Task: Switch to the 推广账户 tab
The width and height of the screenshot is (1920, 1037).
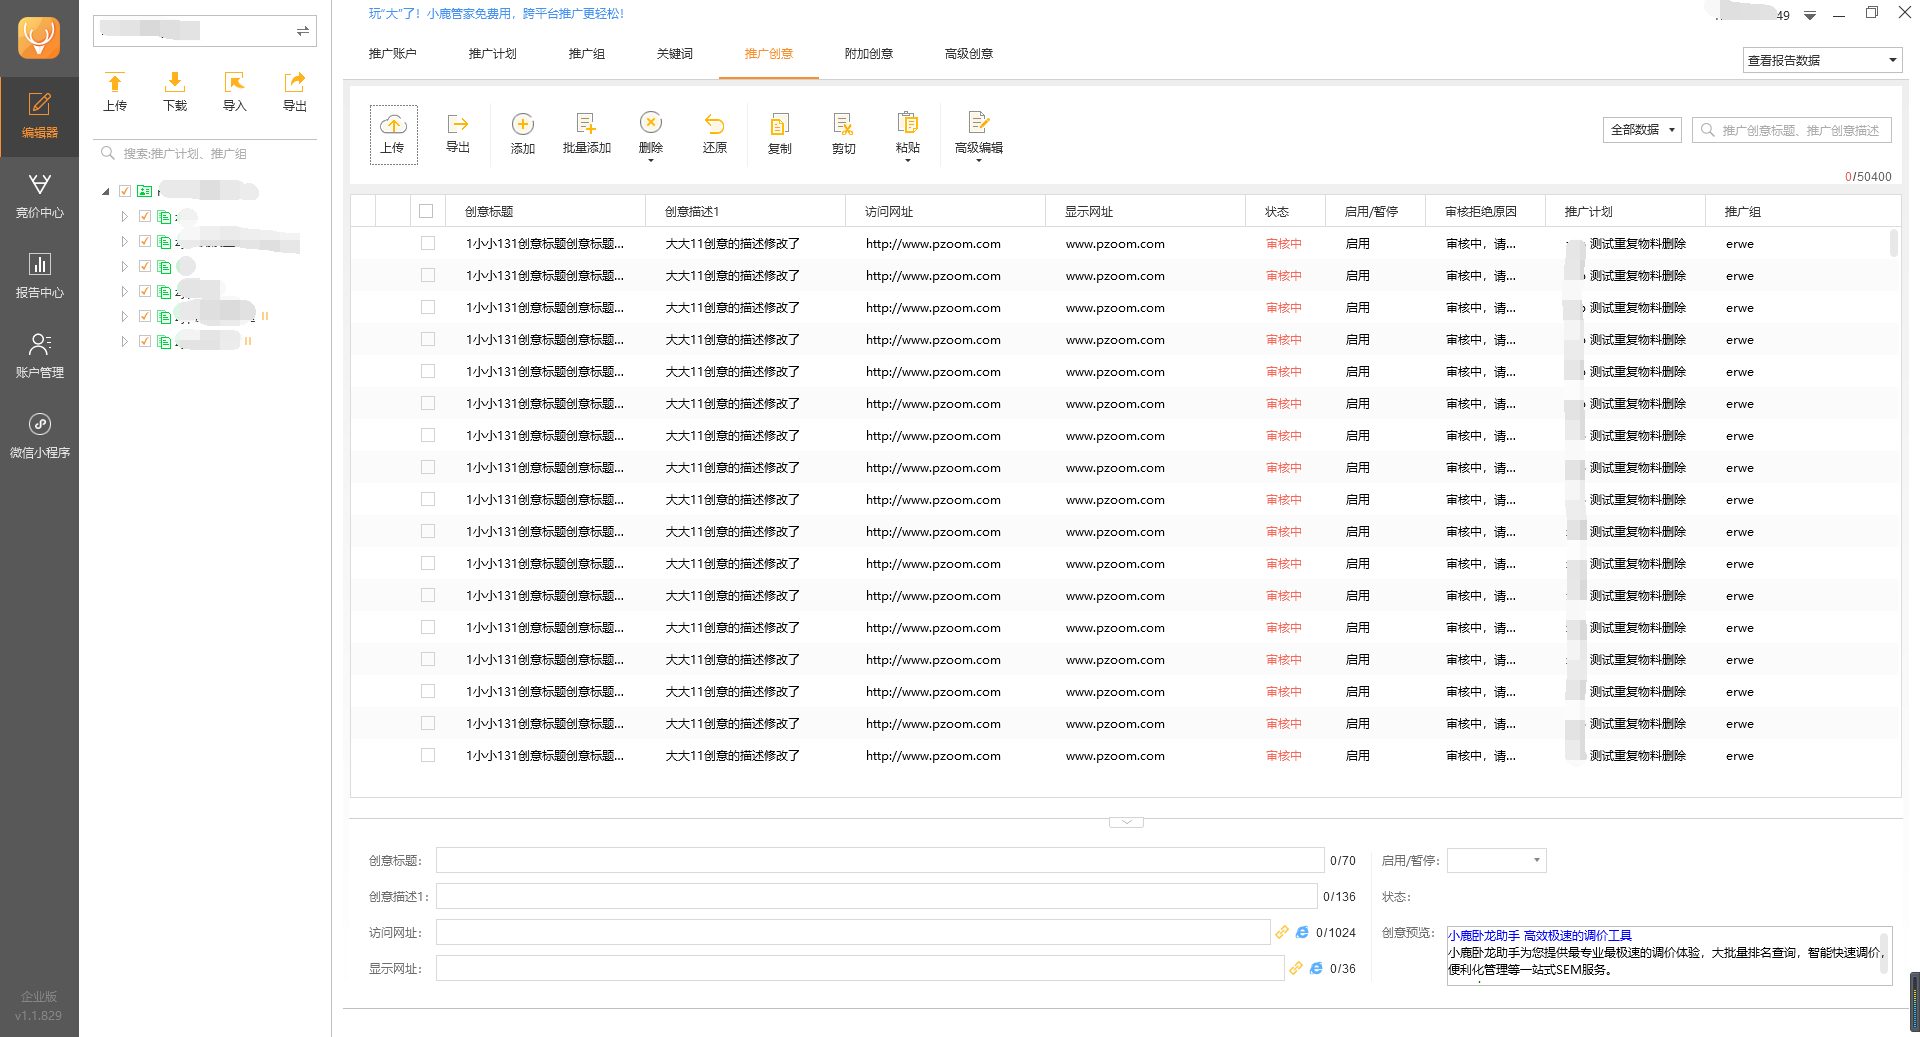Action: (x=392, y=54)
